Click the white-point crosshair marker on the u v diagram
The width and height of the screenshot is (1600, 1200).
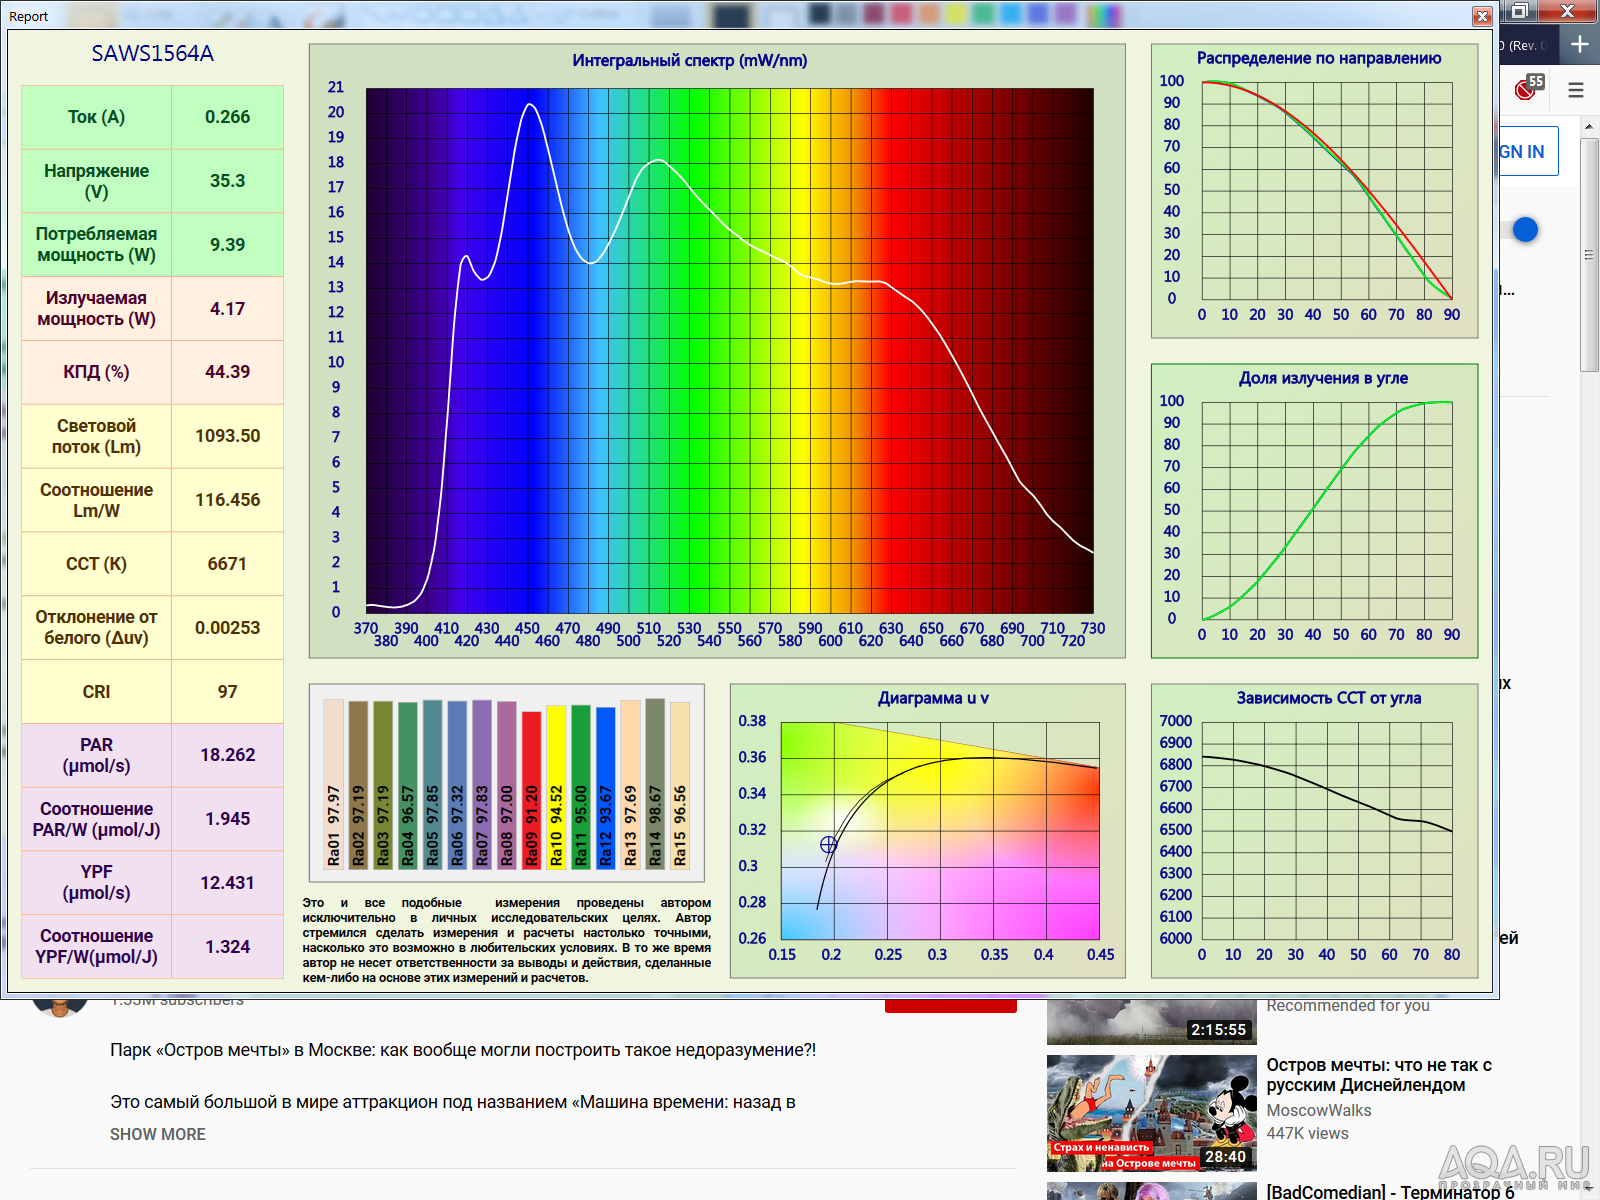point(828,845)
